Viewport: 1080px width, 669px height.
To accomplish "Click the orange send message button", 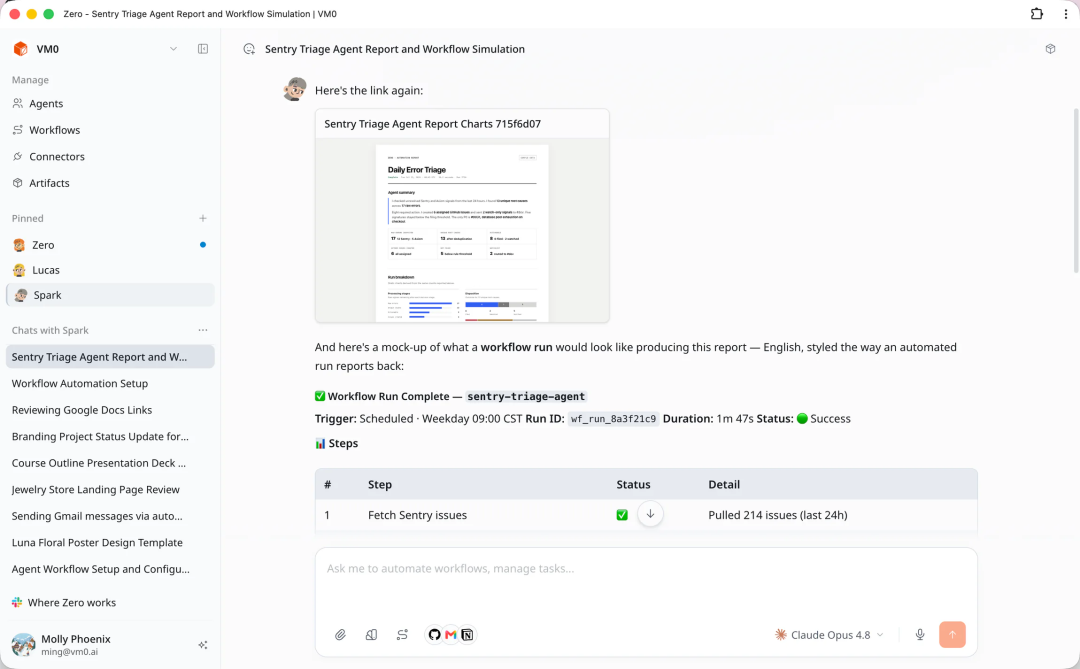I will click(x=952, y=635).
